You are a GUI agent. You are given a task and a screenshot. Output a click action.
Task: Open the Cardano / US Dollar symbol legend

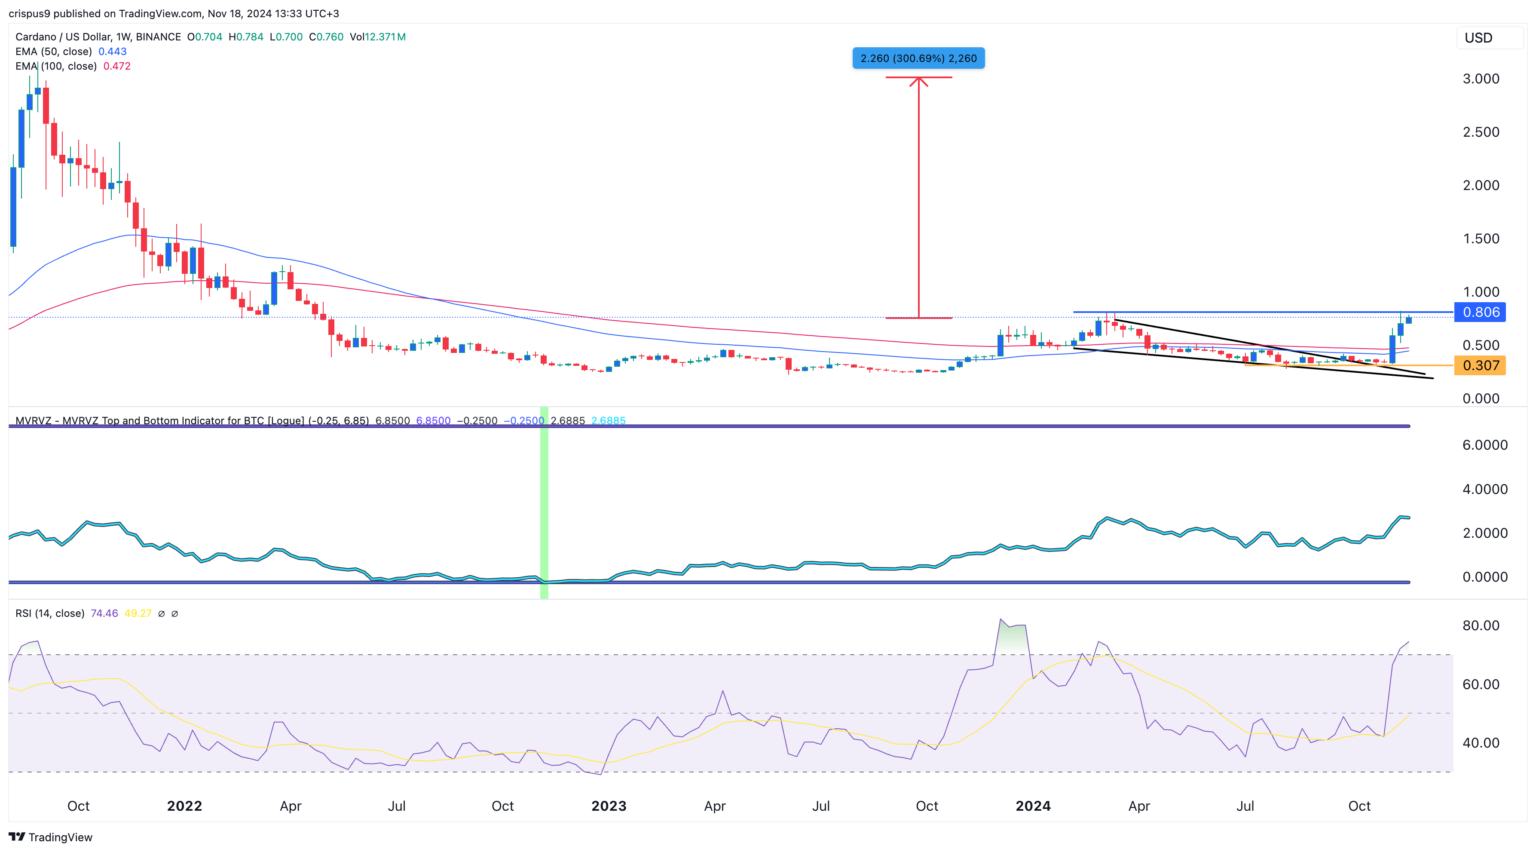[x=65, y=35]
